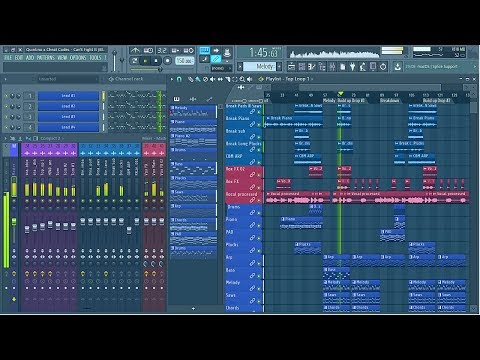Image resolution: width=480 pixels, height=360 pixels.
Task: Click previous pattern arrow left of Melody
Action: [240, 67]
